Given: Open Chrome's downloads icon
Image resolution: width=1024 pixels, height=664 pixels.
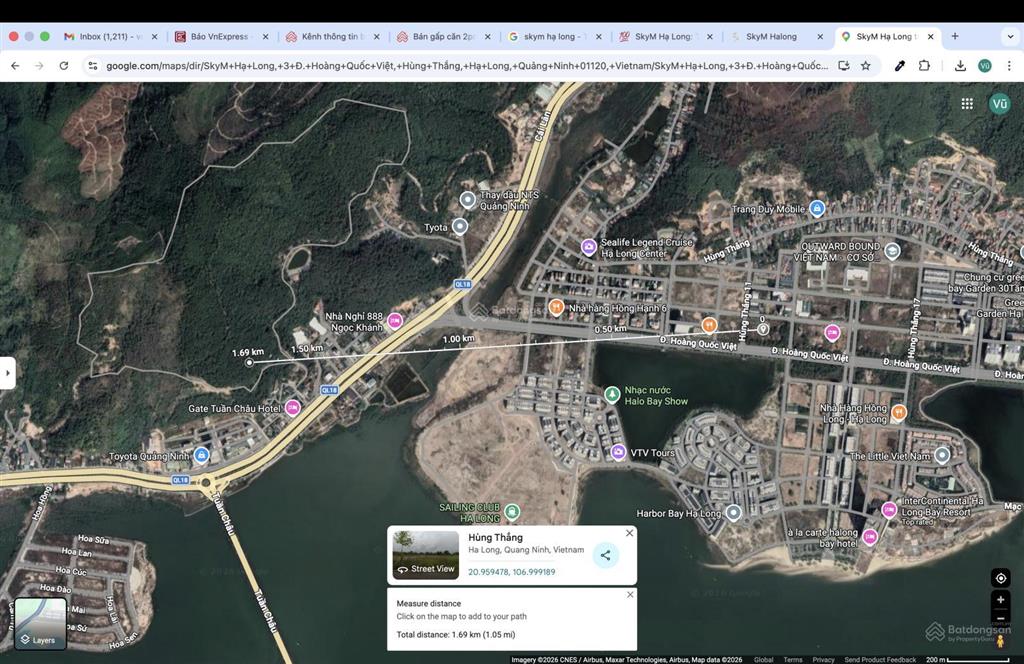Looking at the screenshot, I should pyautogui.click(x=960, y=66).
